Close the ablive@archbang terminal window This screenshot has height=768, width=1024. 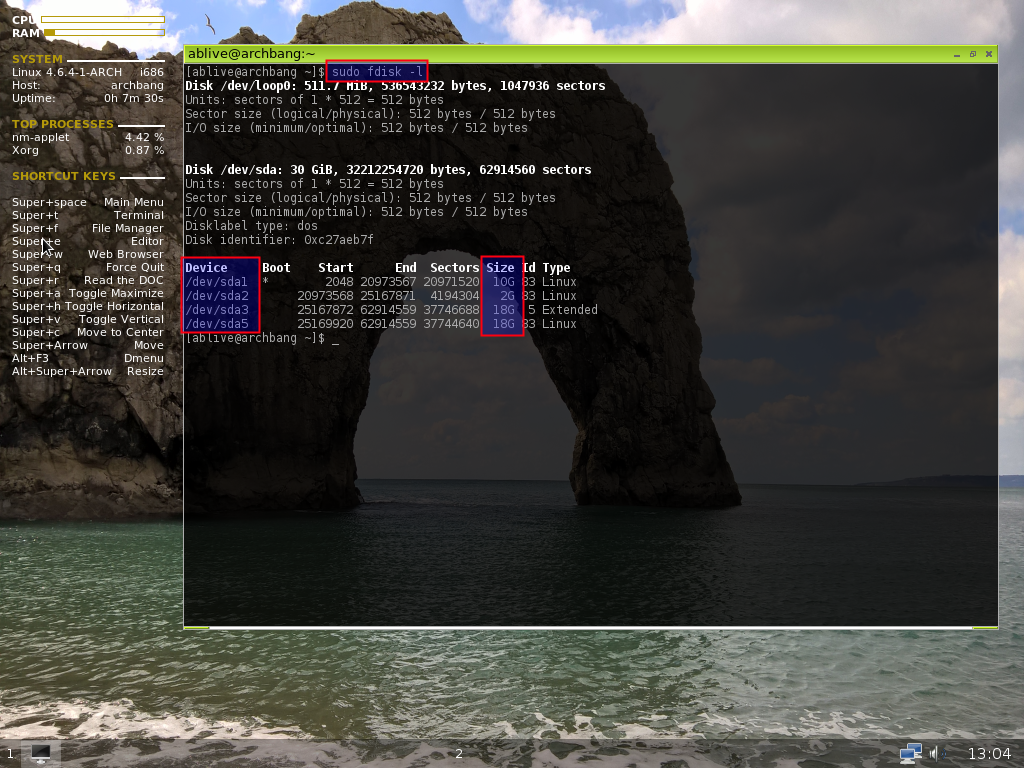[x=989, y=54]
